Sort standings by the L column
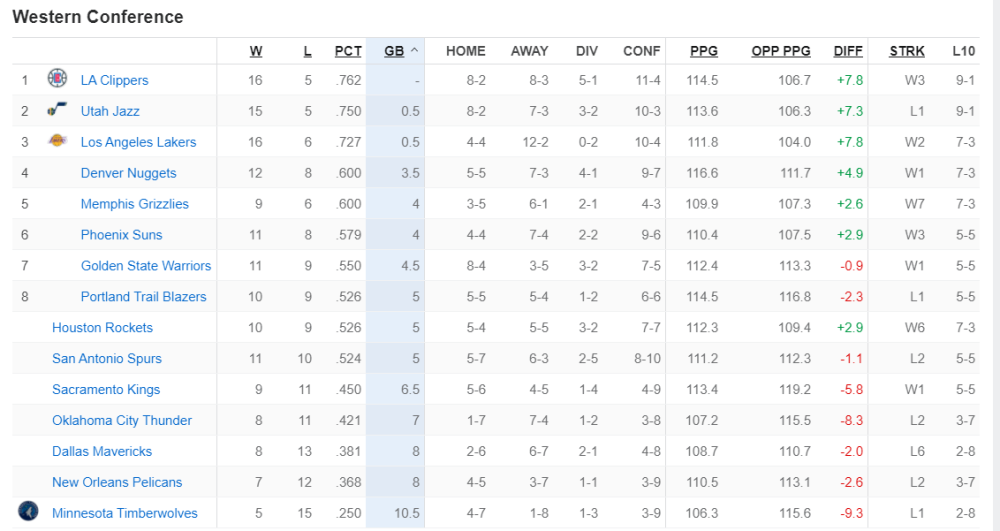The height and width of the screenshot is (531, 1000). tap(307, 51)
